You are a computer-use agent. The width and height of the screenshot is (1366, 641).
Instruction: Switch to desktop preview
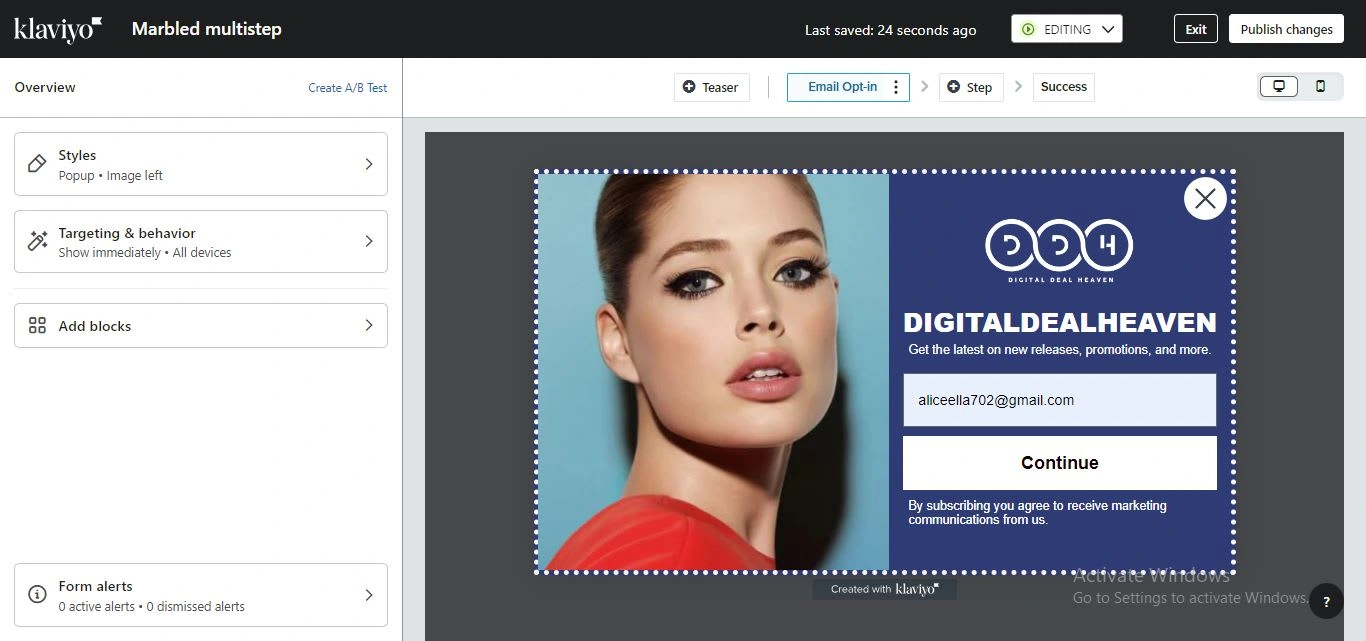pyautogui.click(x=1278, y=86)
